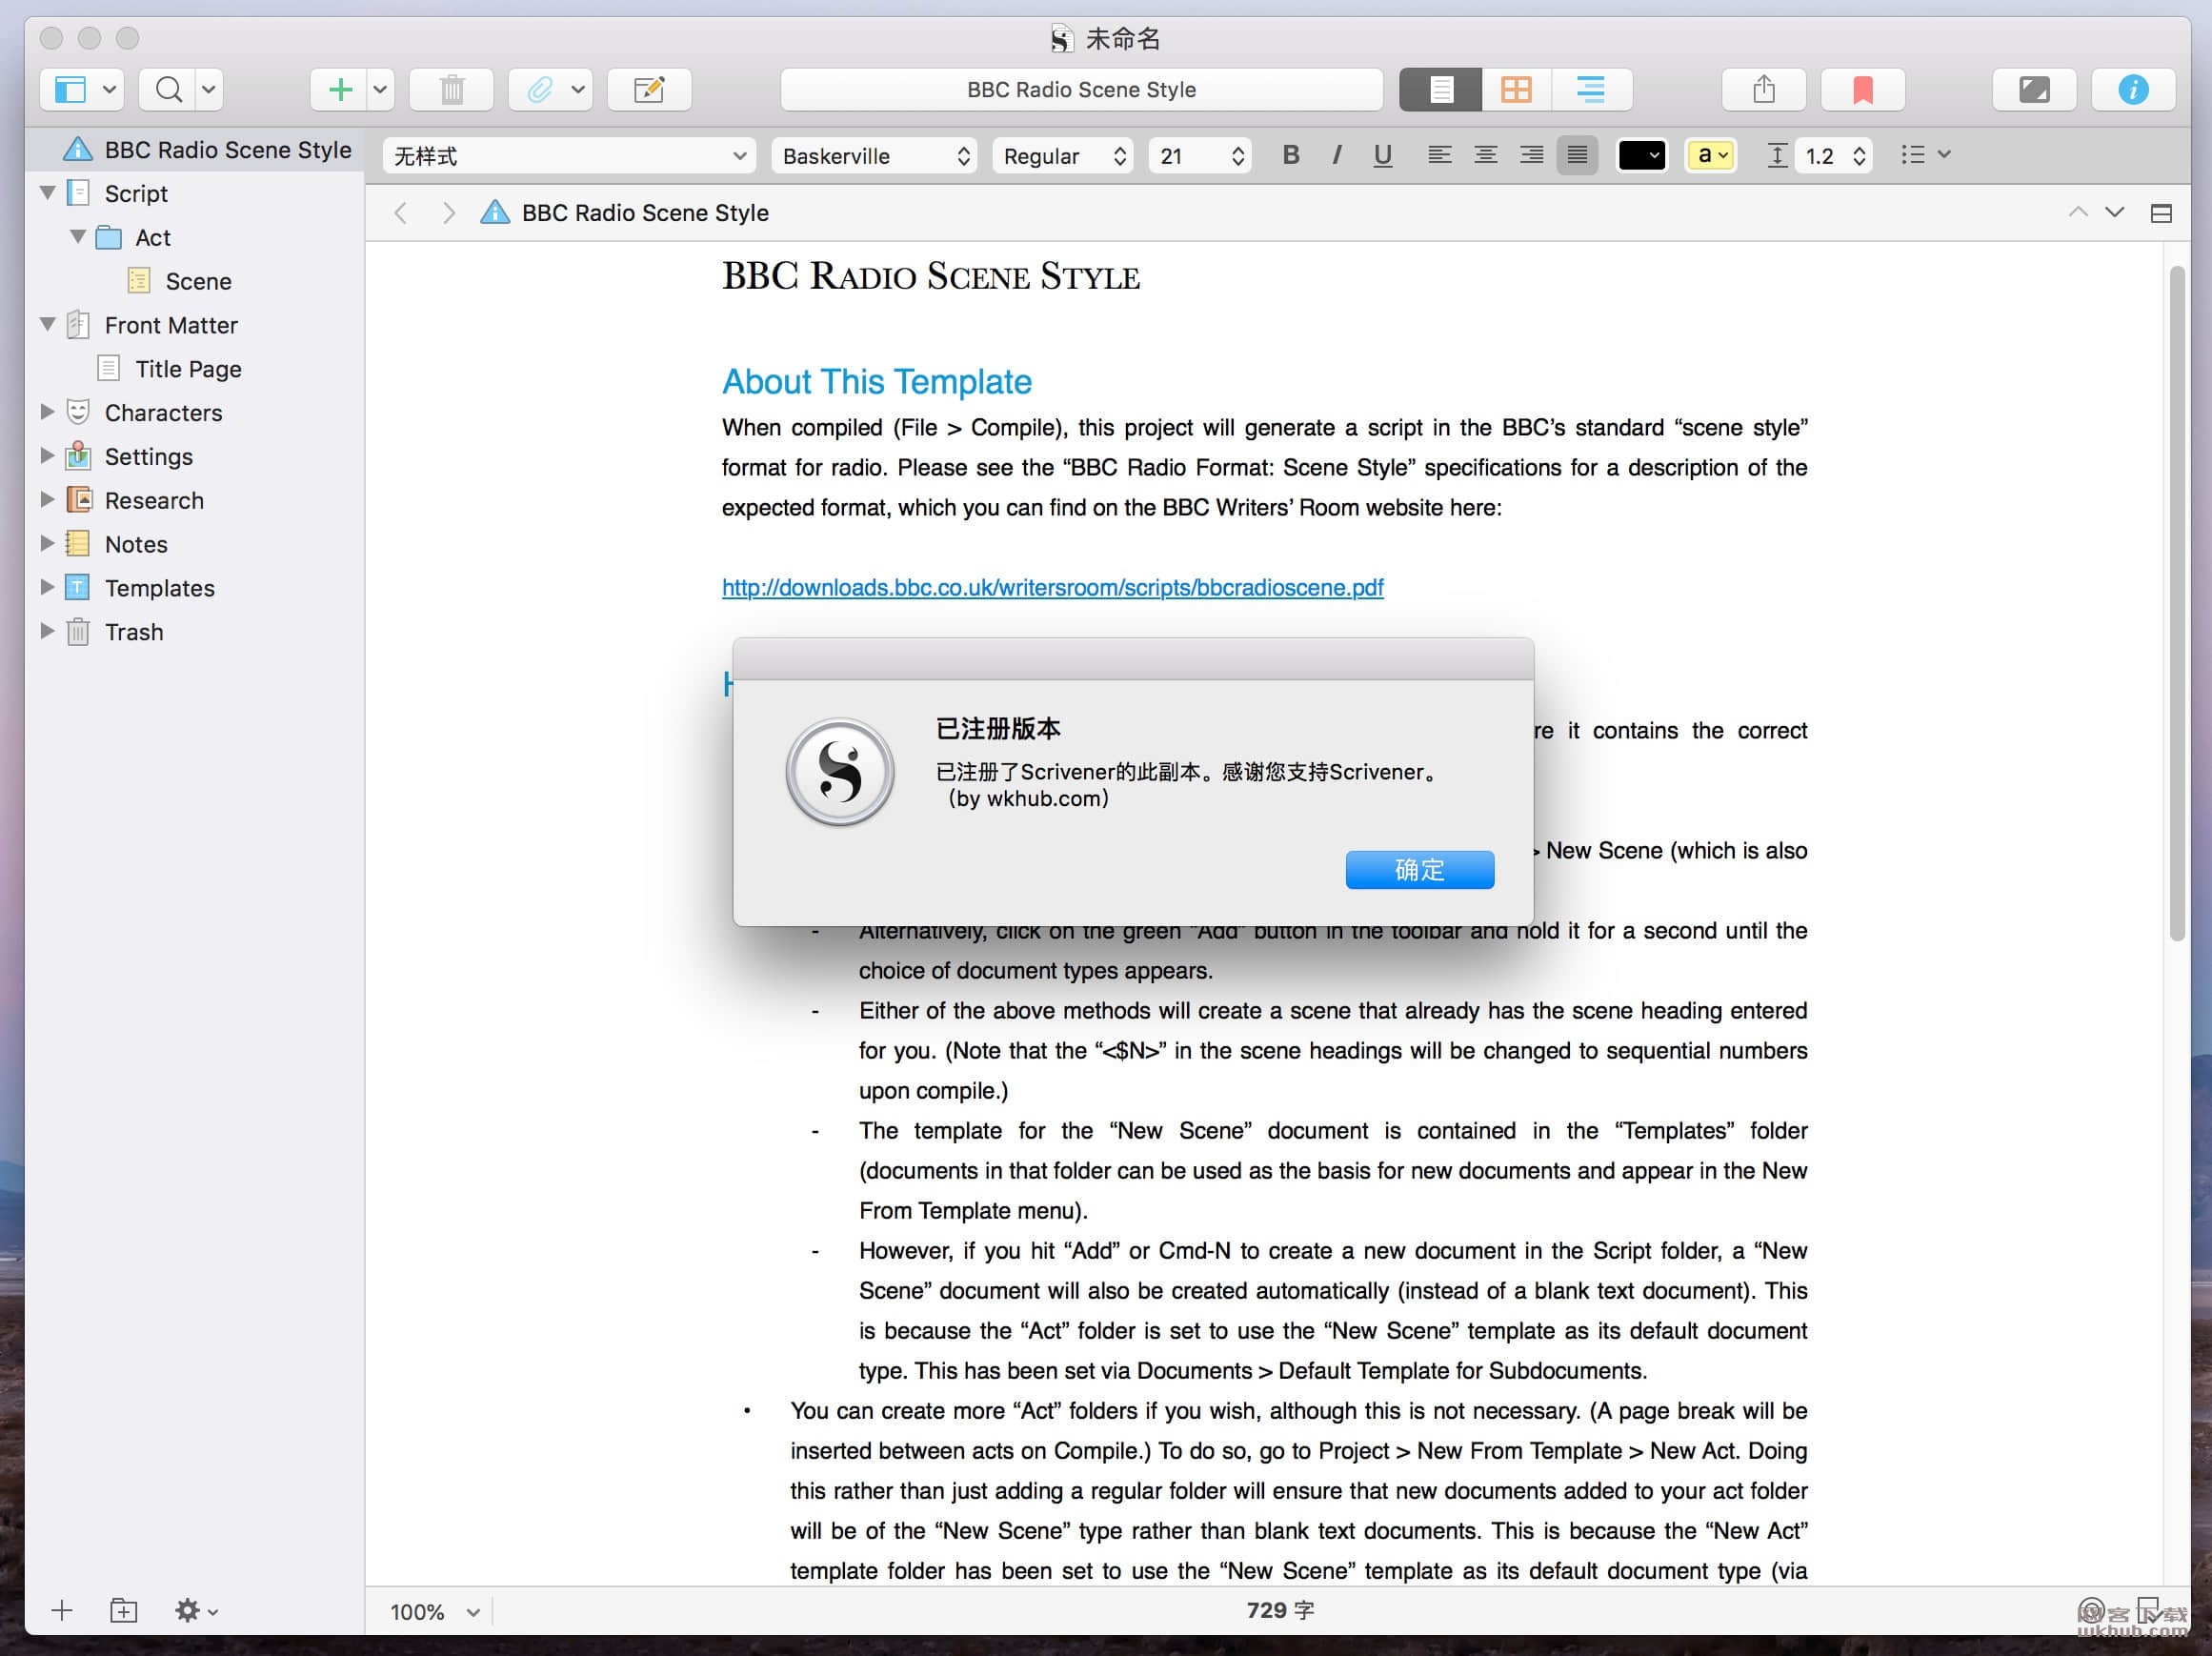The width and height of the screenshot is (2212, 1656).
Task: Click the green Add document button
Action: (x=340, y=90)
